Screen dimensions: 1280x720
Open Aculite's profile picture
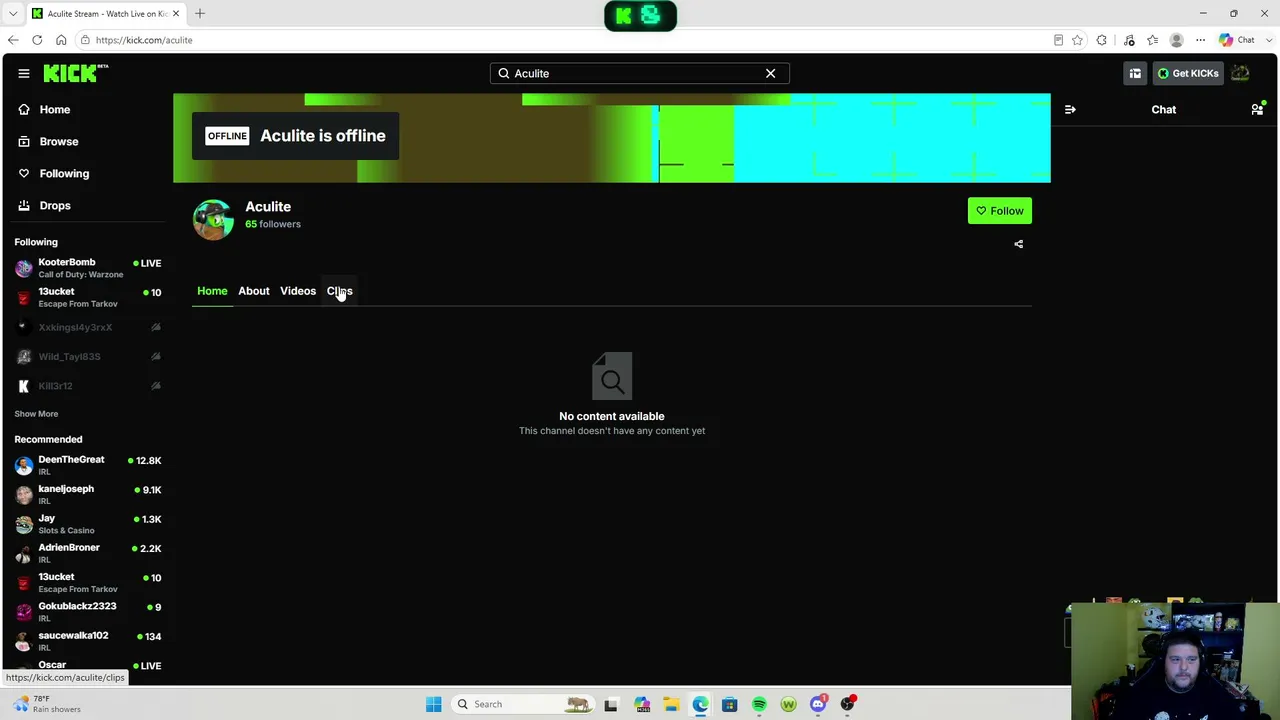[213, 220]
